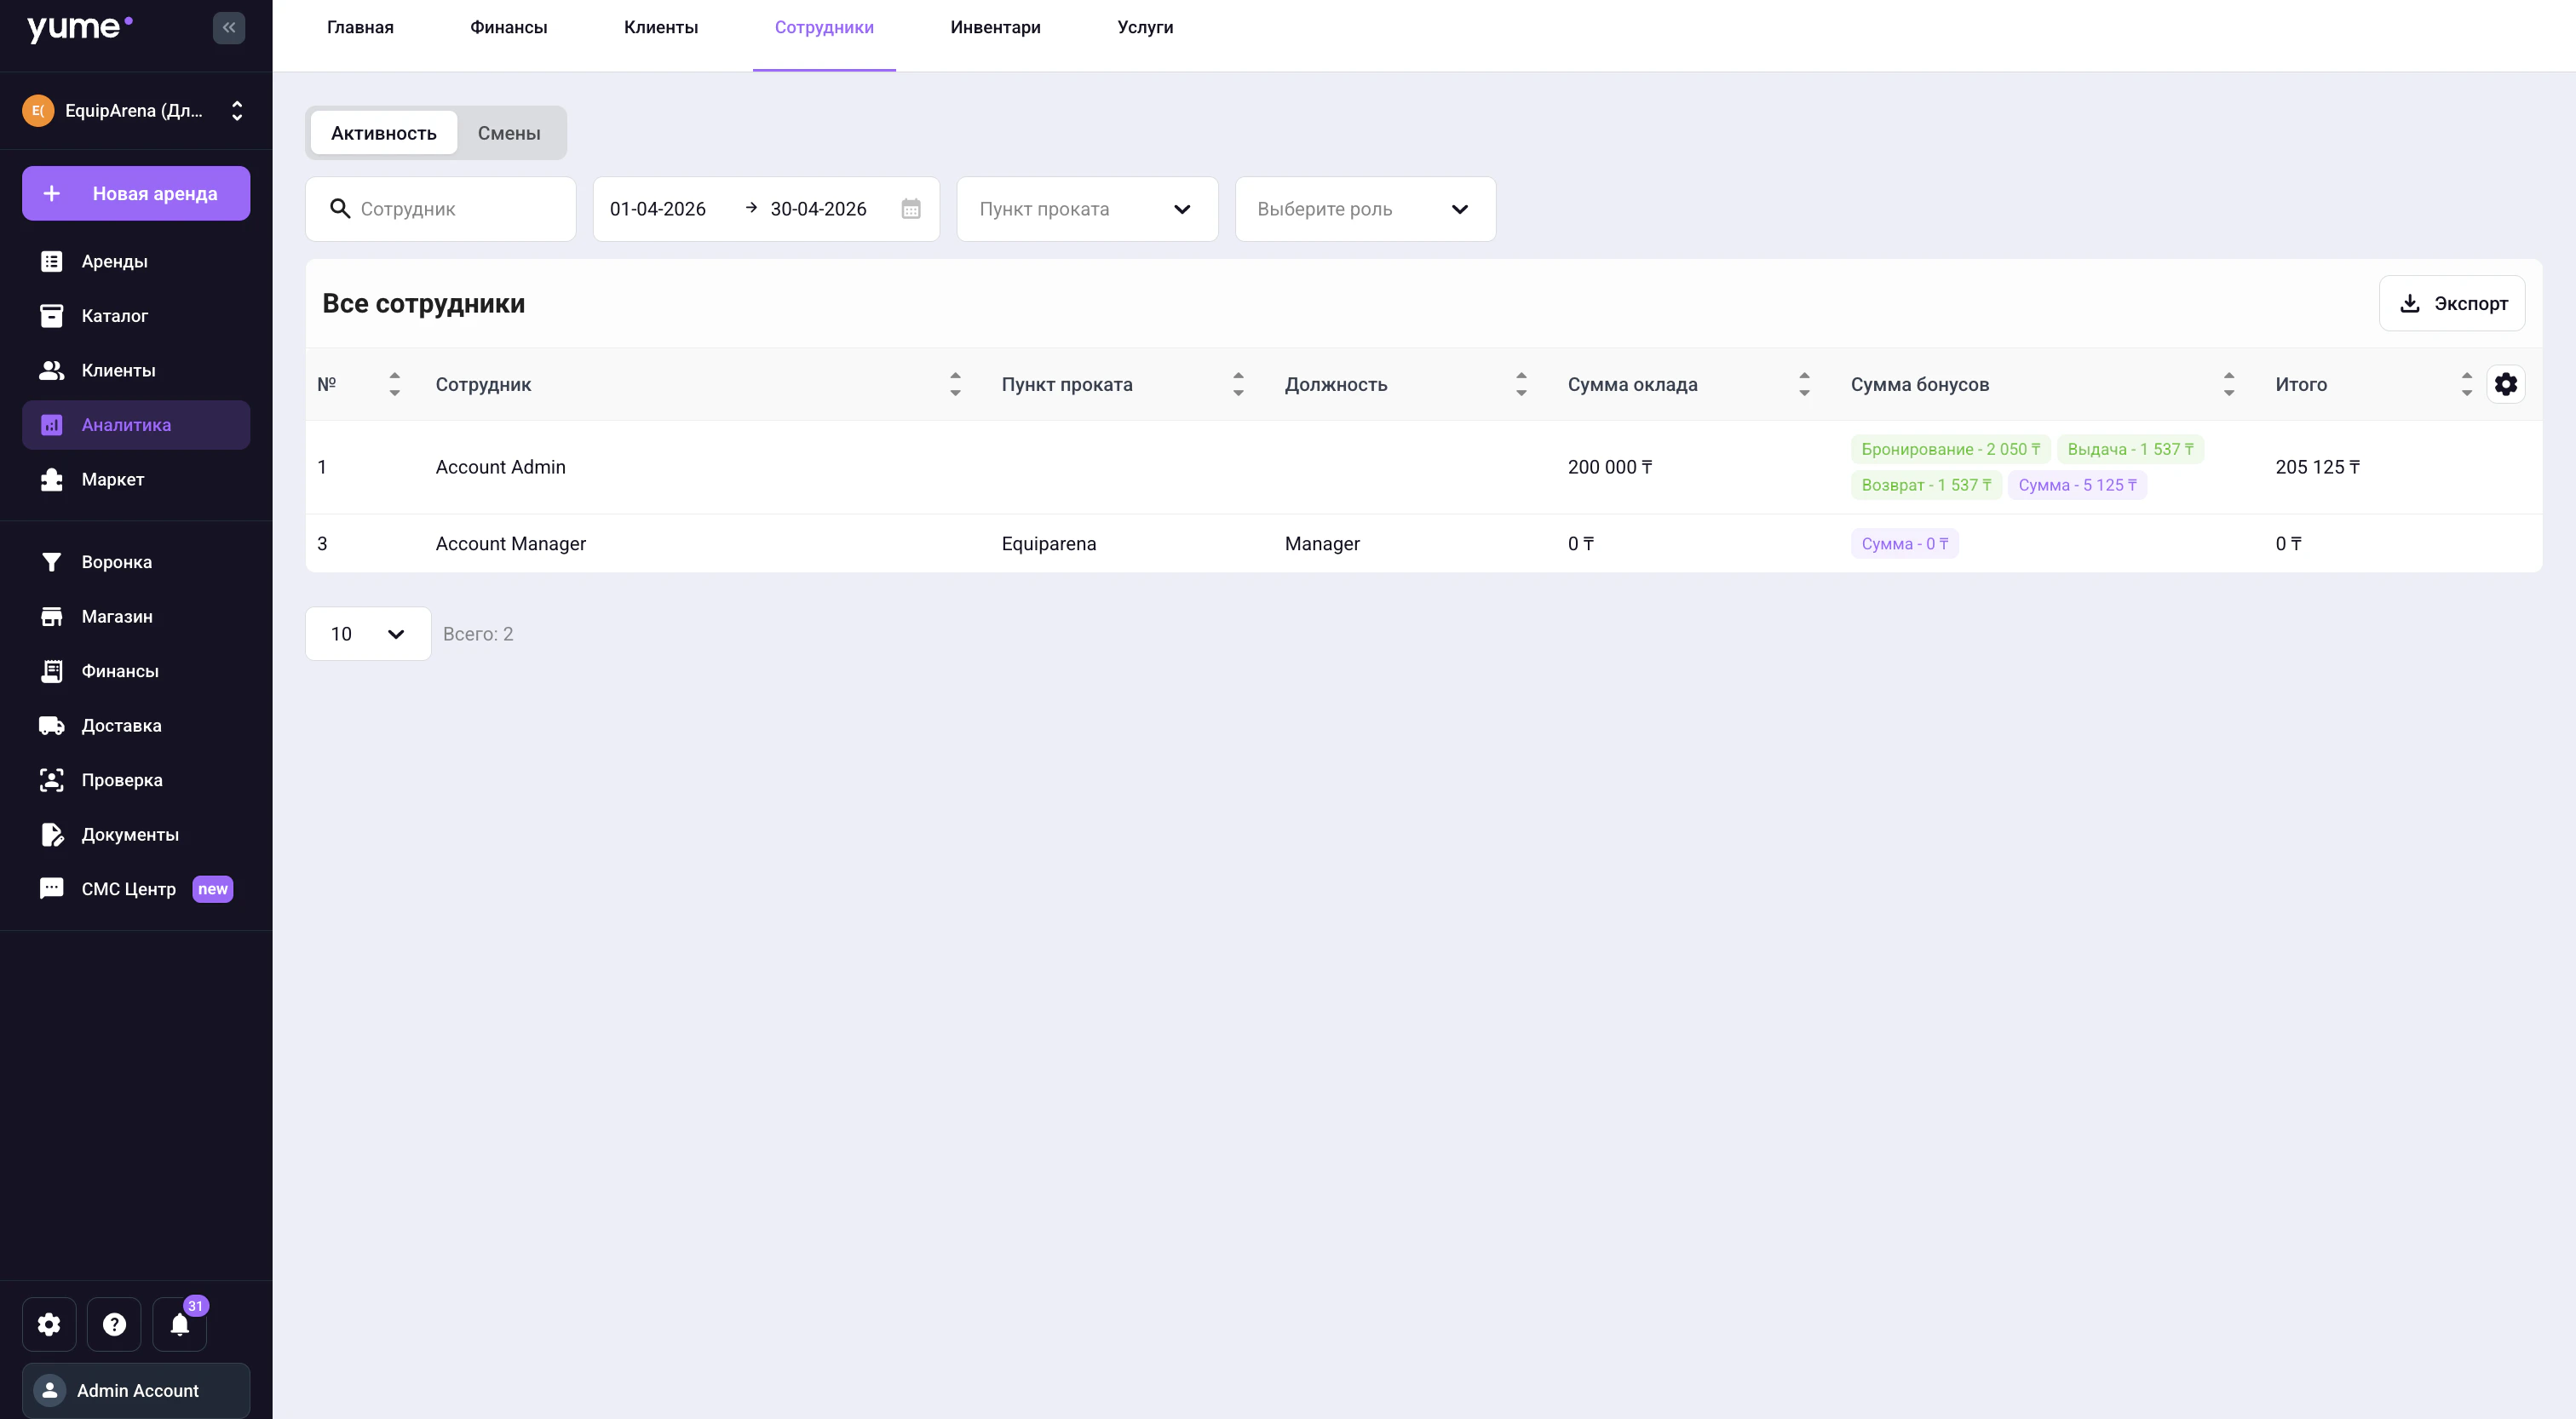Viewport: 2576px width, 1419px height.
Task: Change page size in the 10 dropdown
Action: point(367,633)
